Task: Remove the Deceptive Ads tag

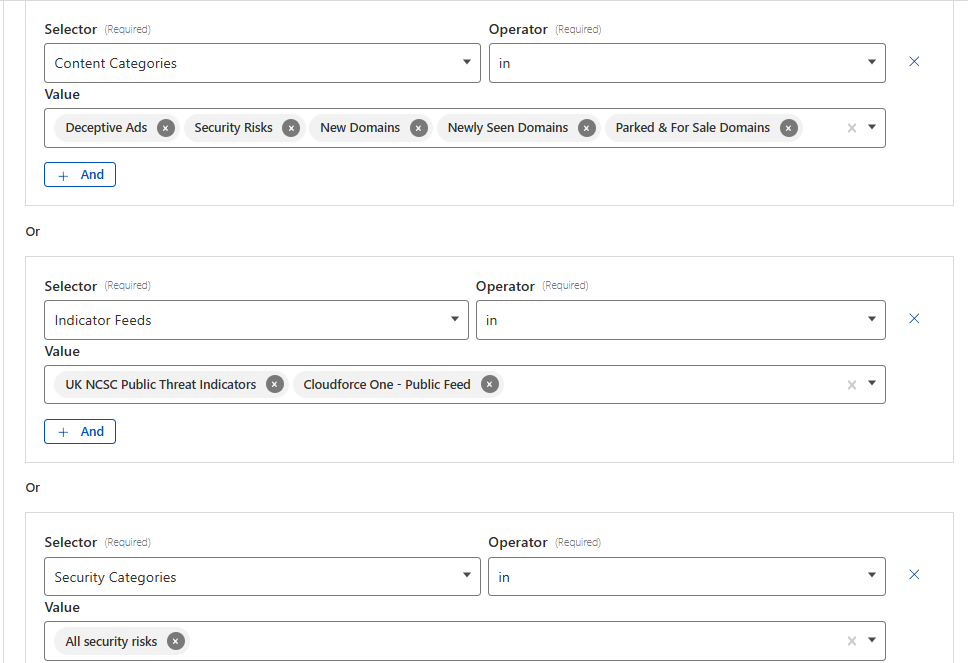Action: click(x=166, y=128)
